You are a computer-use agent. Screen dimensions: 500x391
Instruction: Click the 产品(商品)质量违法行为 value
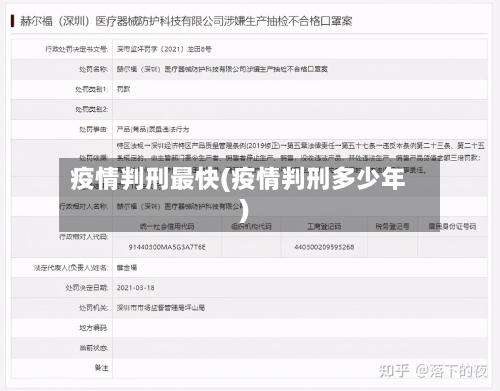[153, 129]
